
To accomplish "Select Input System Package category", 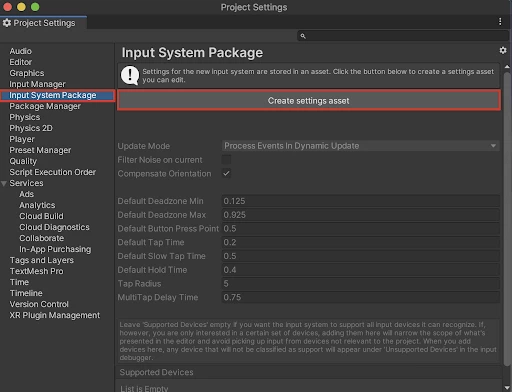I will pos(53,95).
